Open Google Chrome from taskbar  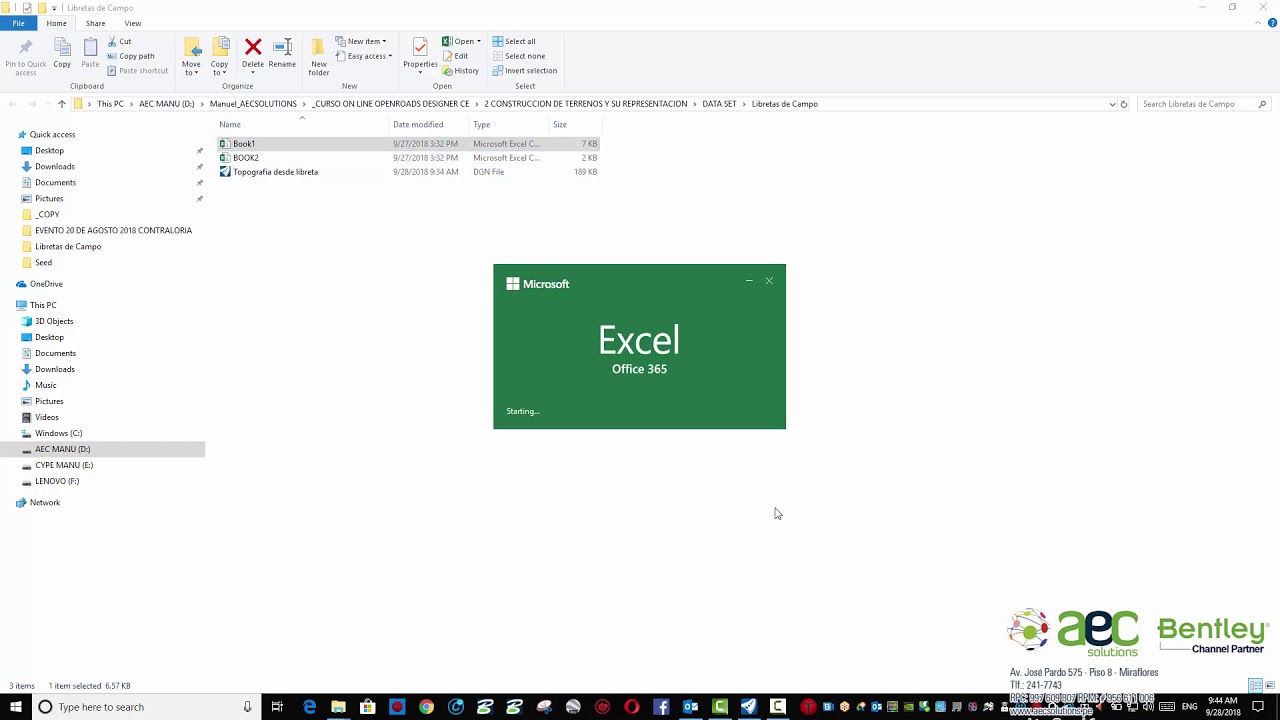pos(426,707)
